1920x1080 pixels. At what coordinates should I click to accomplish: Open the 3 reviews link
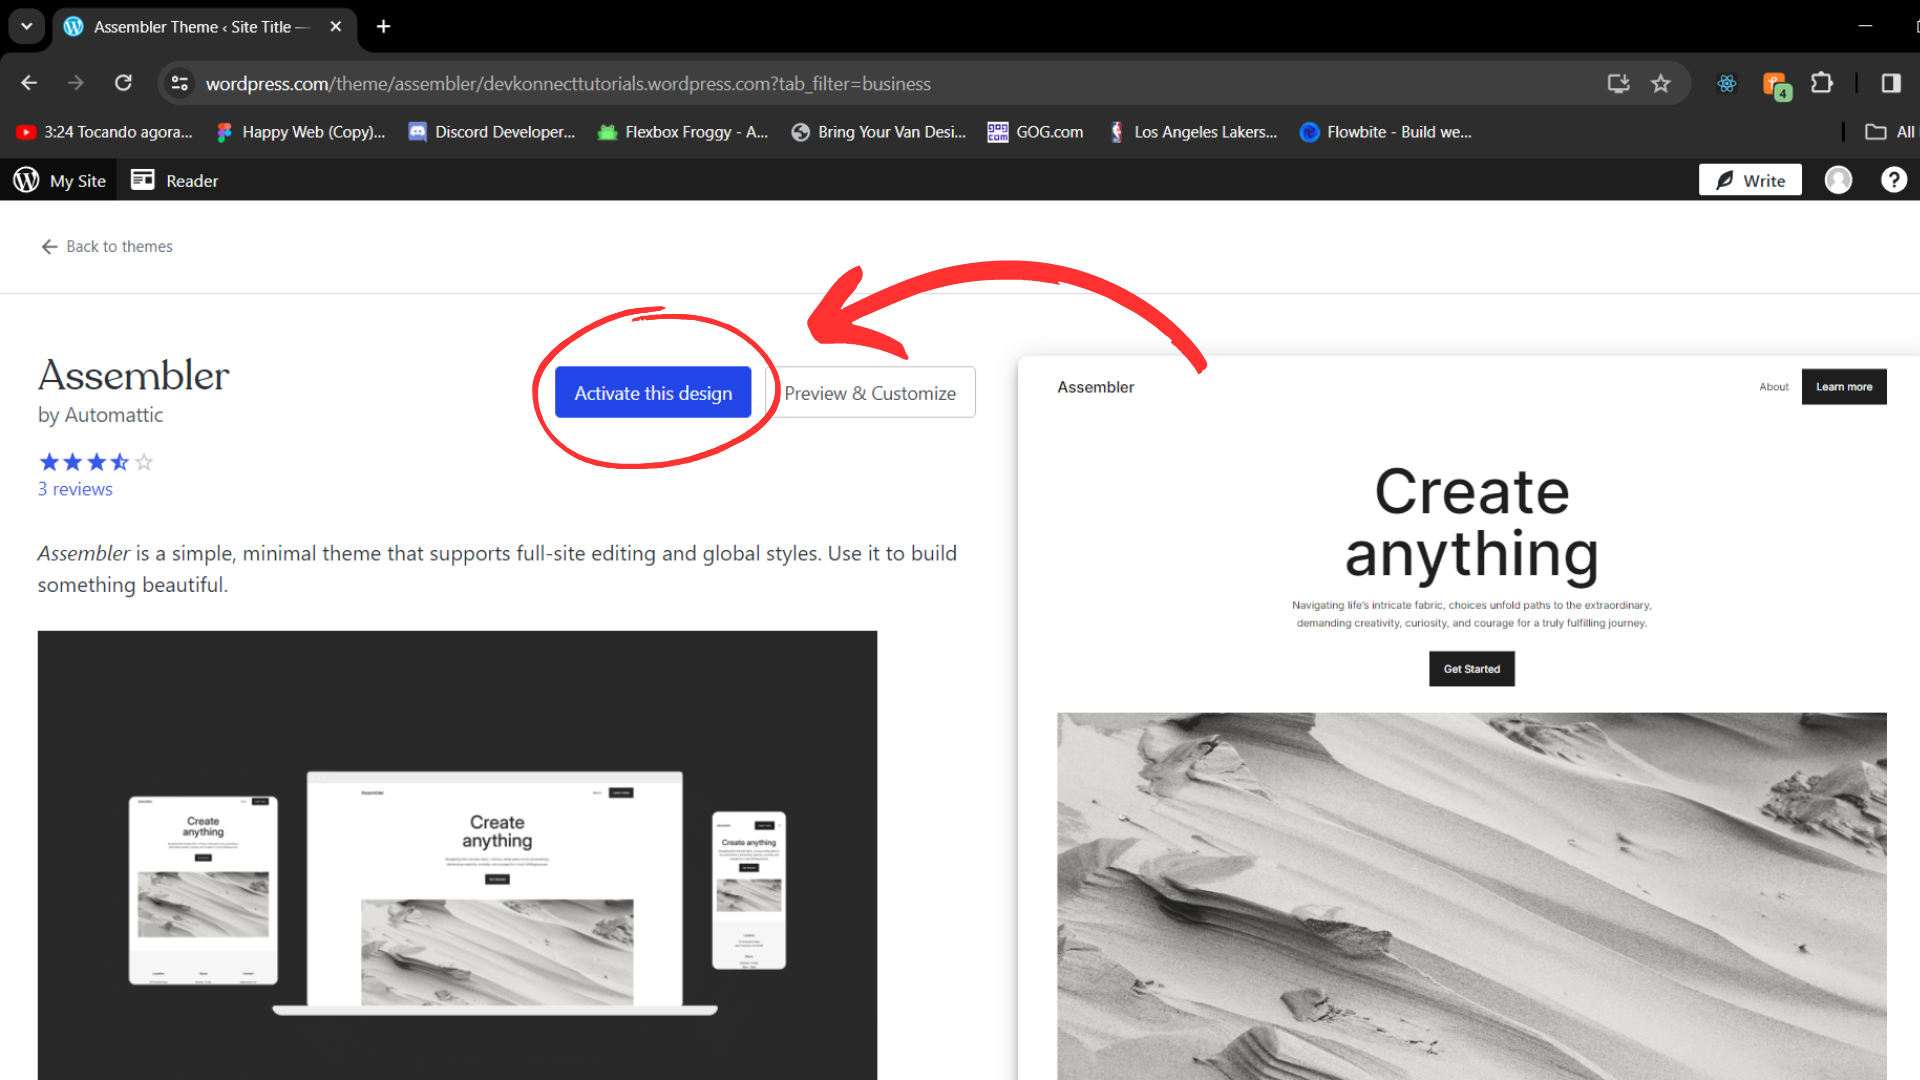pyautogui.click(x=75, y=489)
